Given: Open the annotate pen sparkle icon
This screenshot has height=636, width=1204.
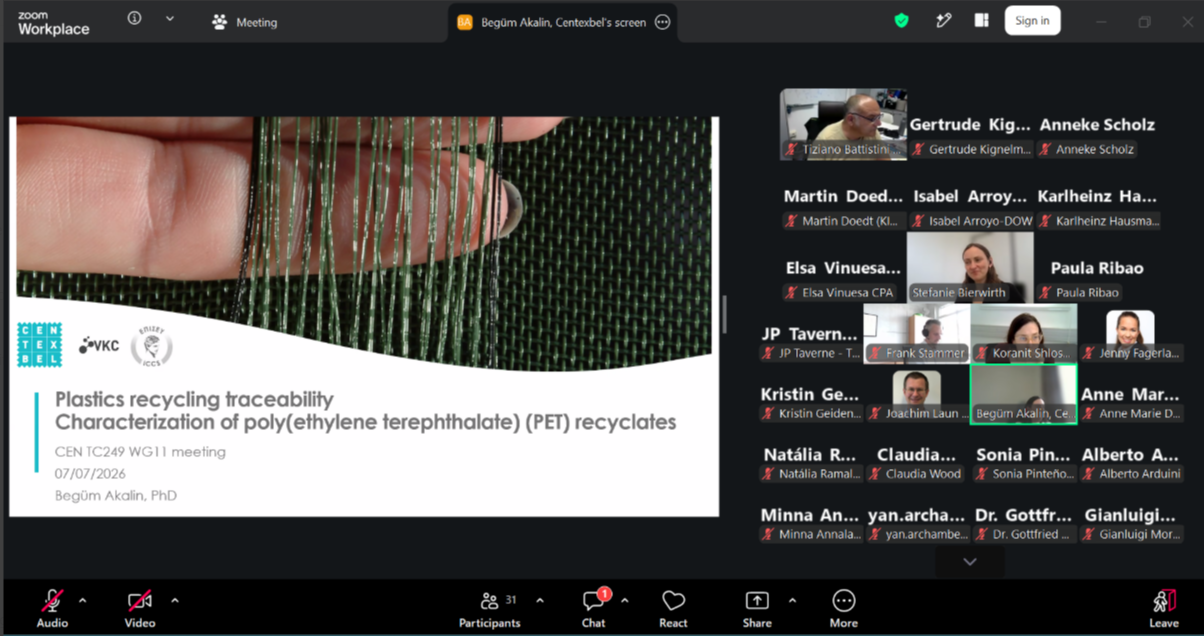Looking at the screenshot, I should [943, 21].
